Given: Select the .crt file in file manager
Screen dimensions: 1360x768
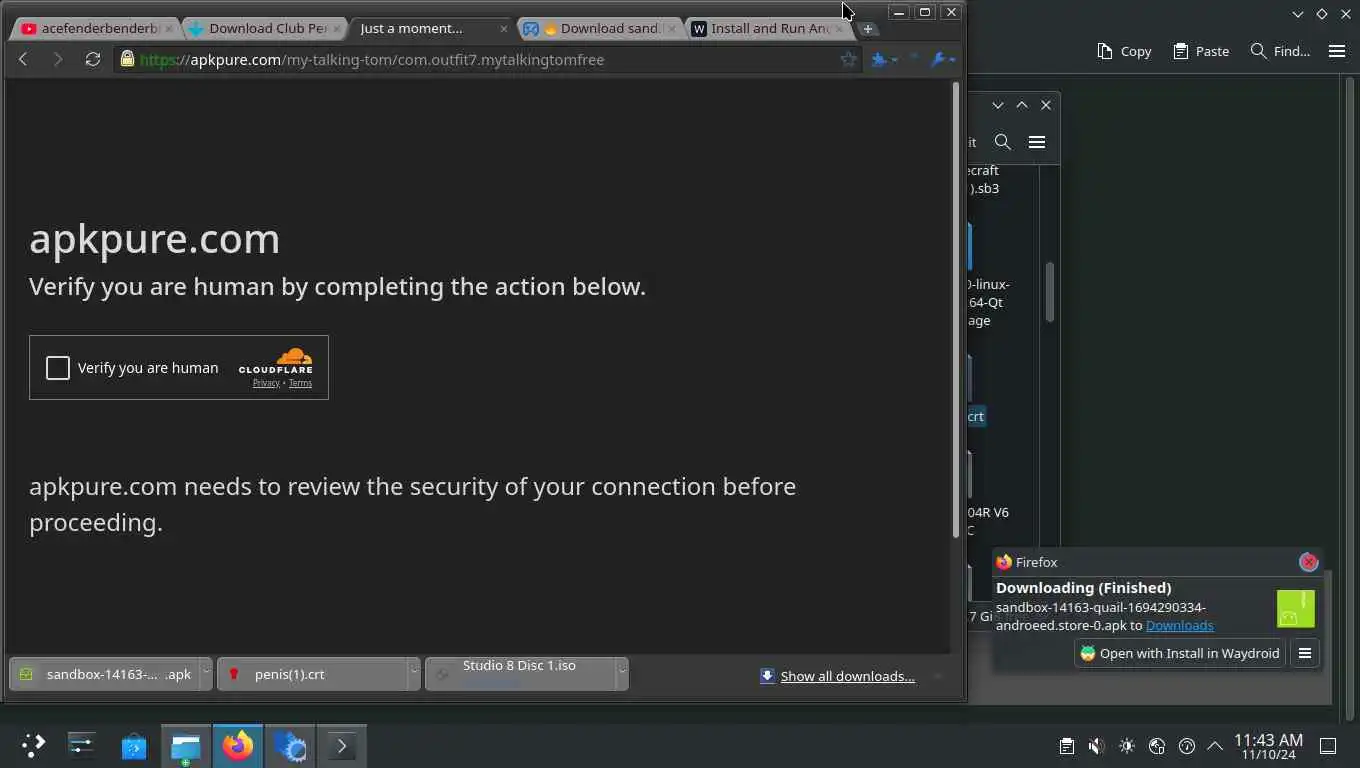Looking at the screenshot, I should (x=976, y=416).
